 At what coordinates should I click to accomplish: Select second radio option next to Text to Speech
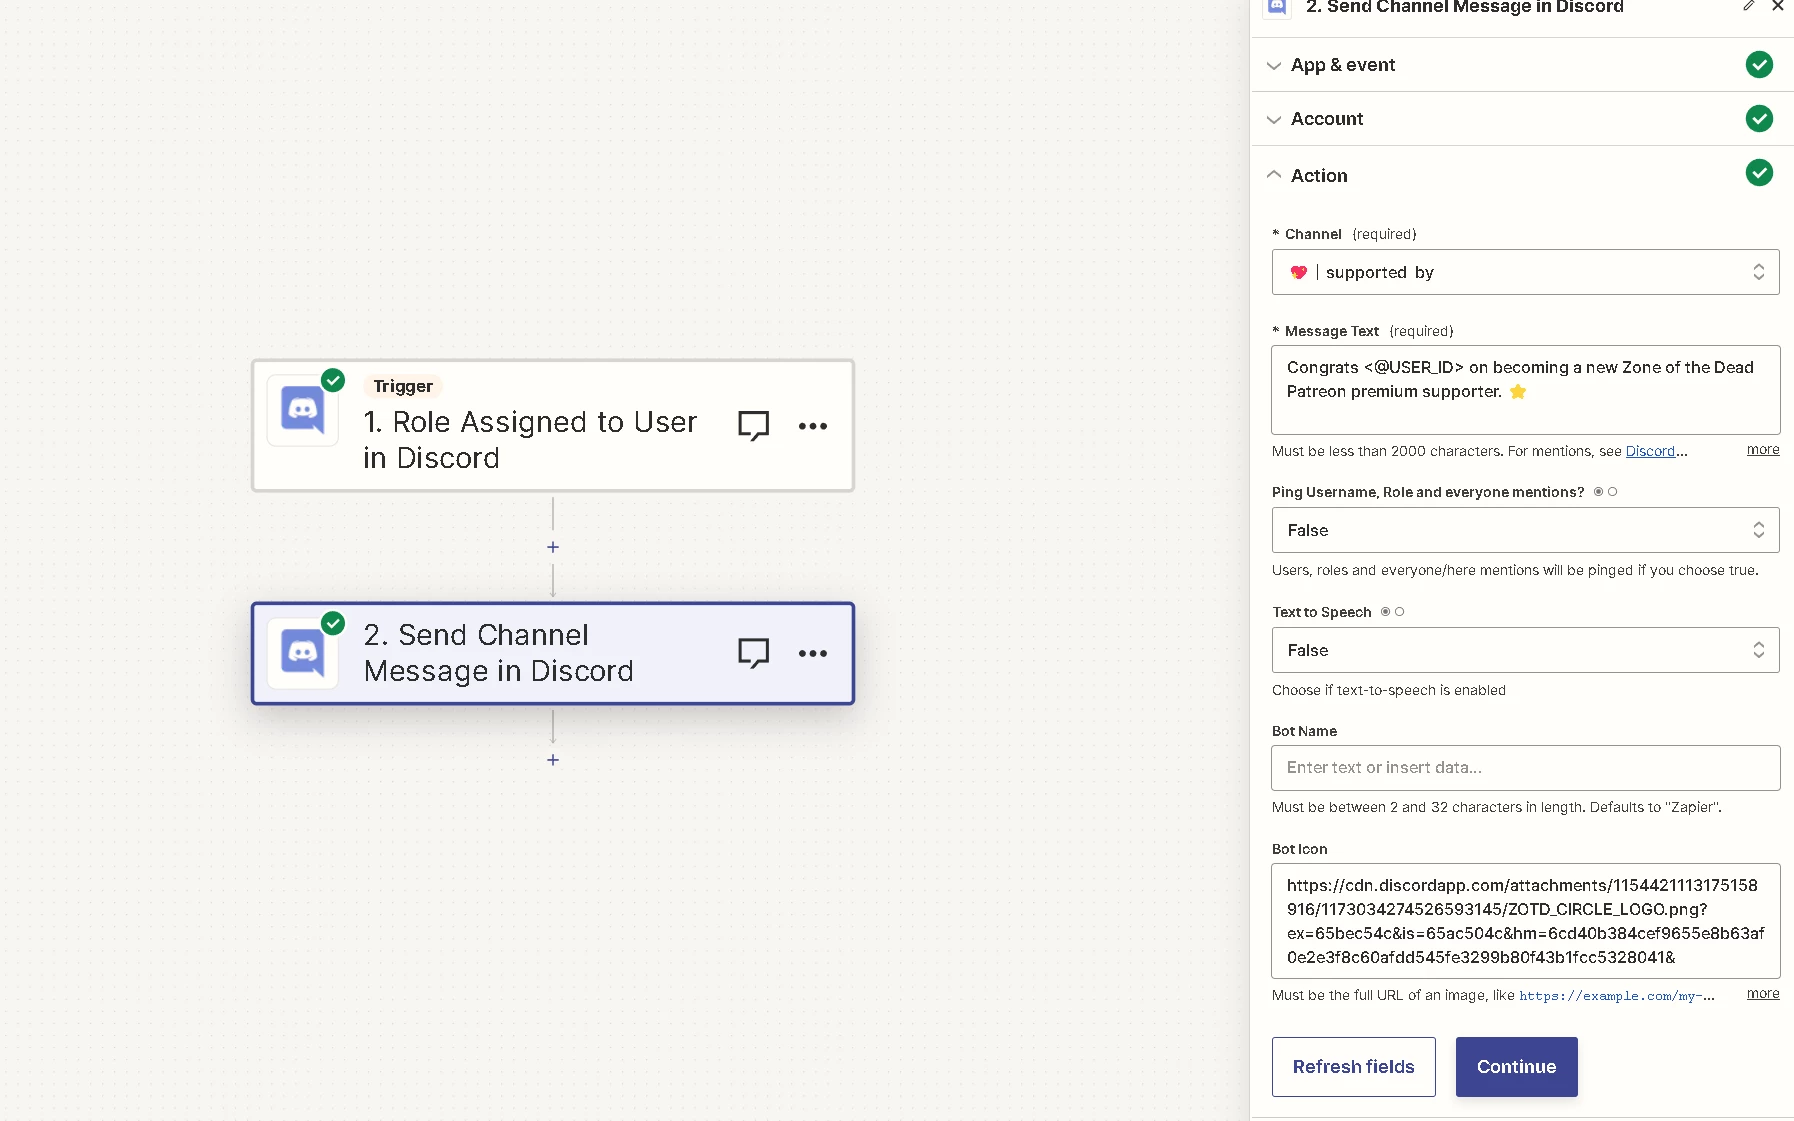pos(1399,612)
